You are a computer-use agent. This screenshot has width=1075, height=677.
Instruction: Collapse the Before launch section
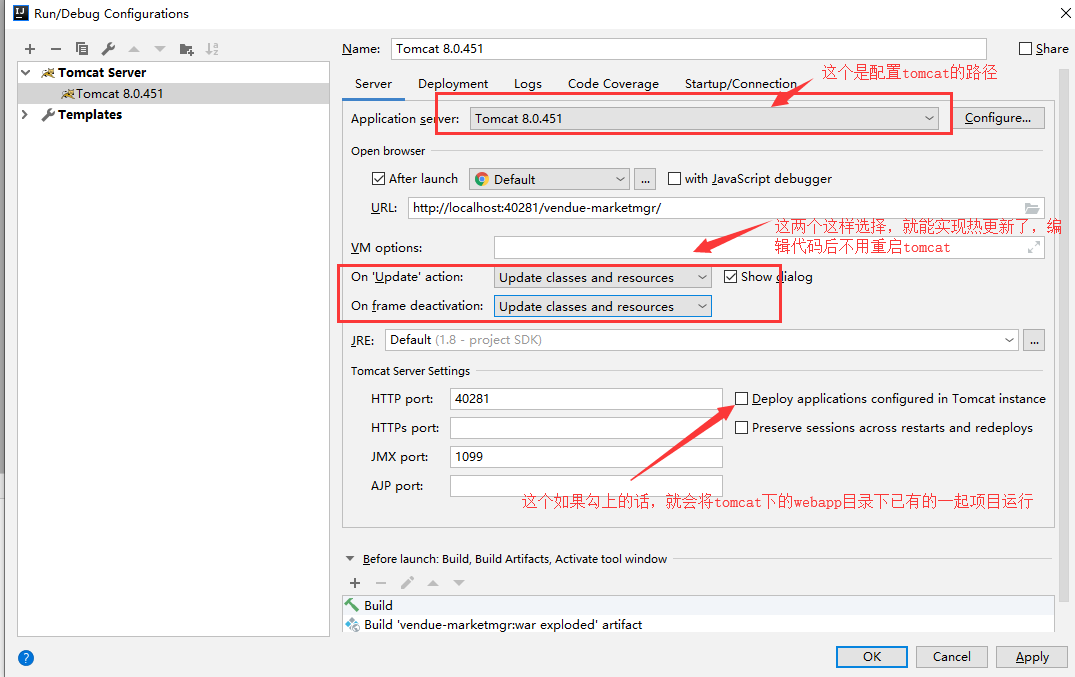click(350, 559)
